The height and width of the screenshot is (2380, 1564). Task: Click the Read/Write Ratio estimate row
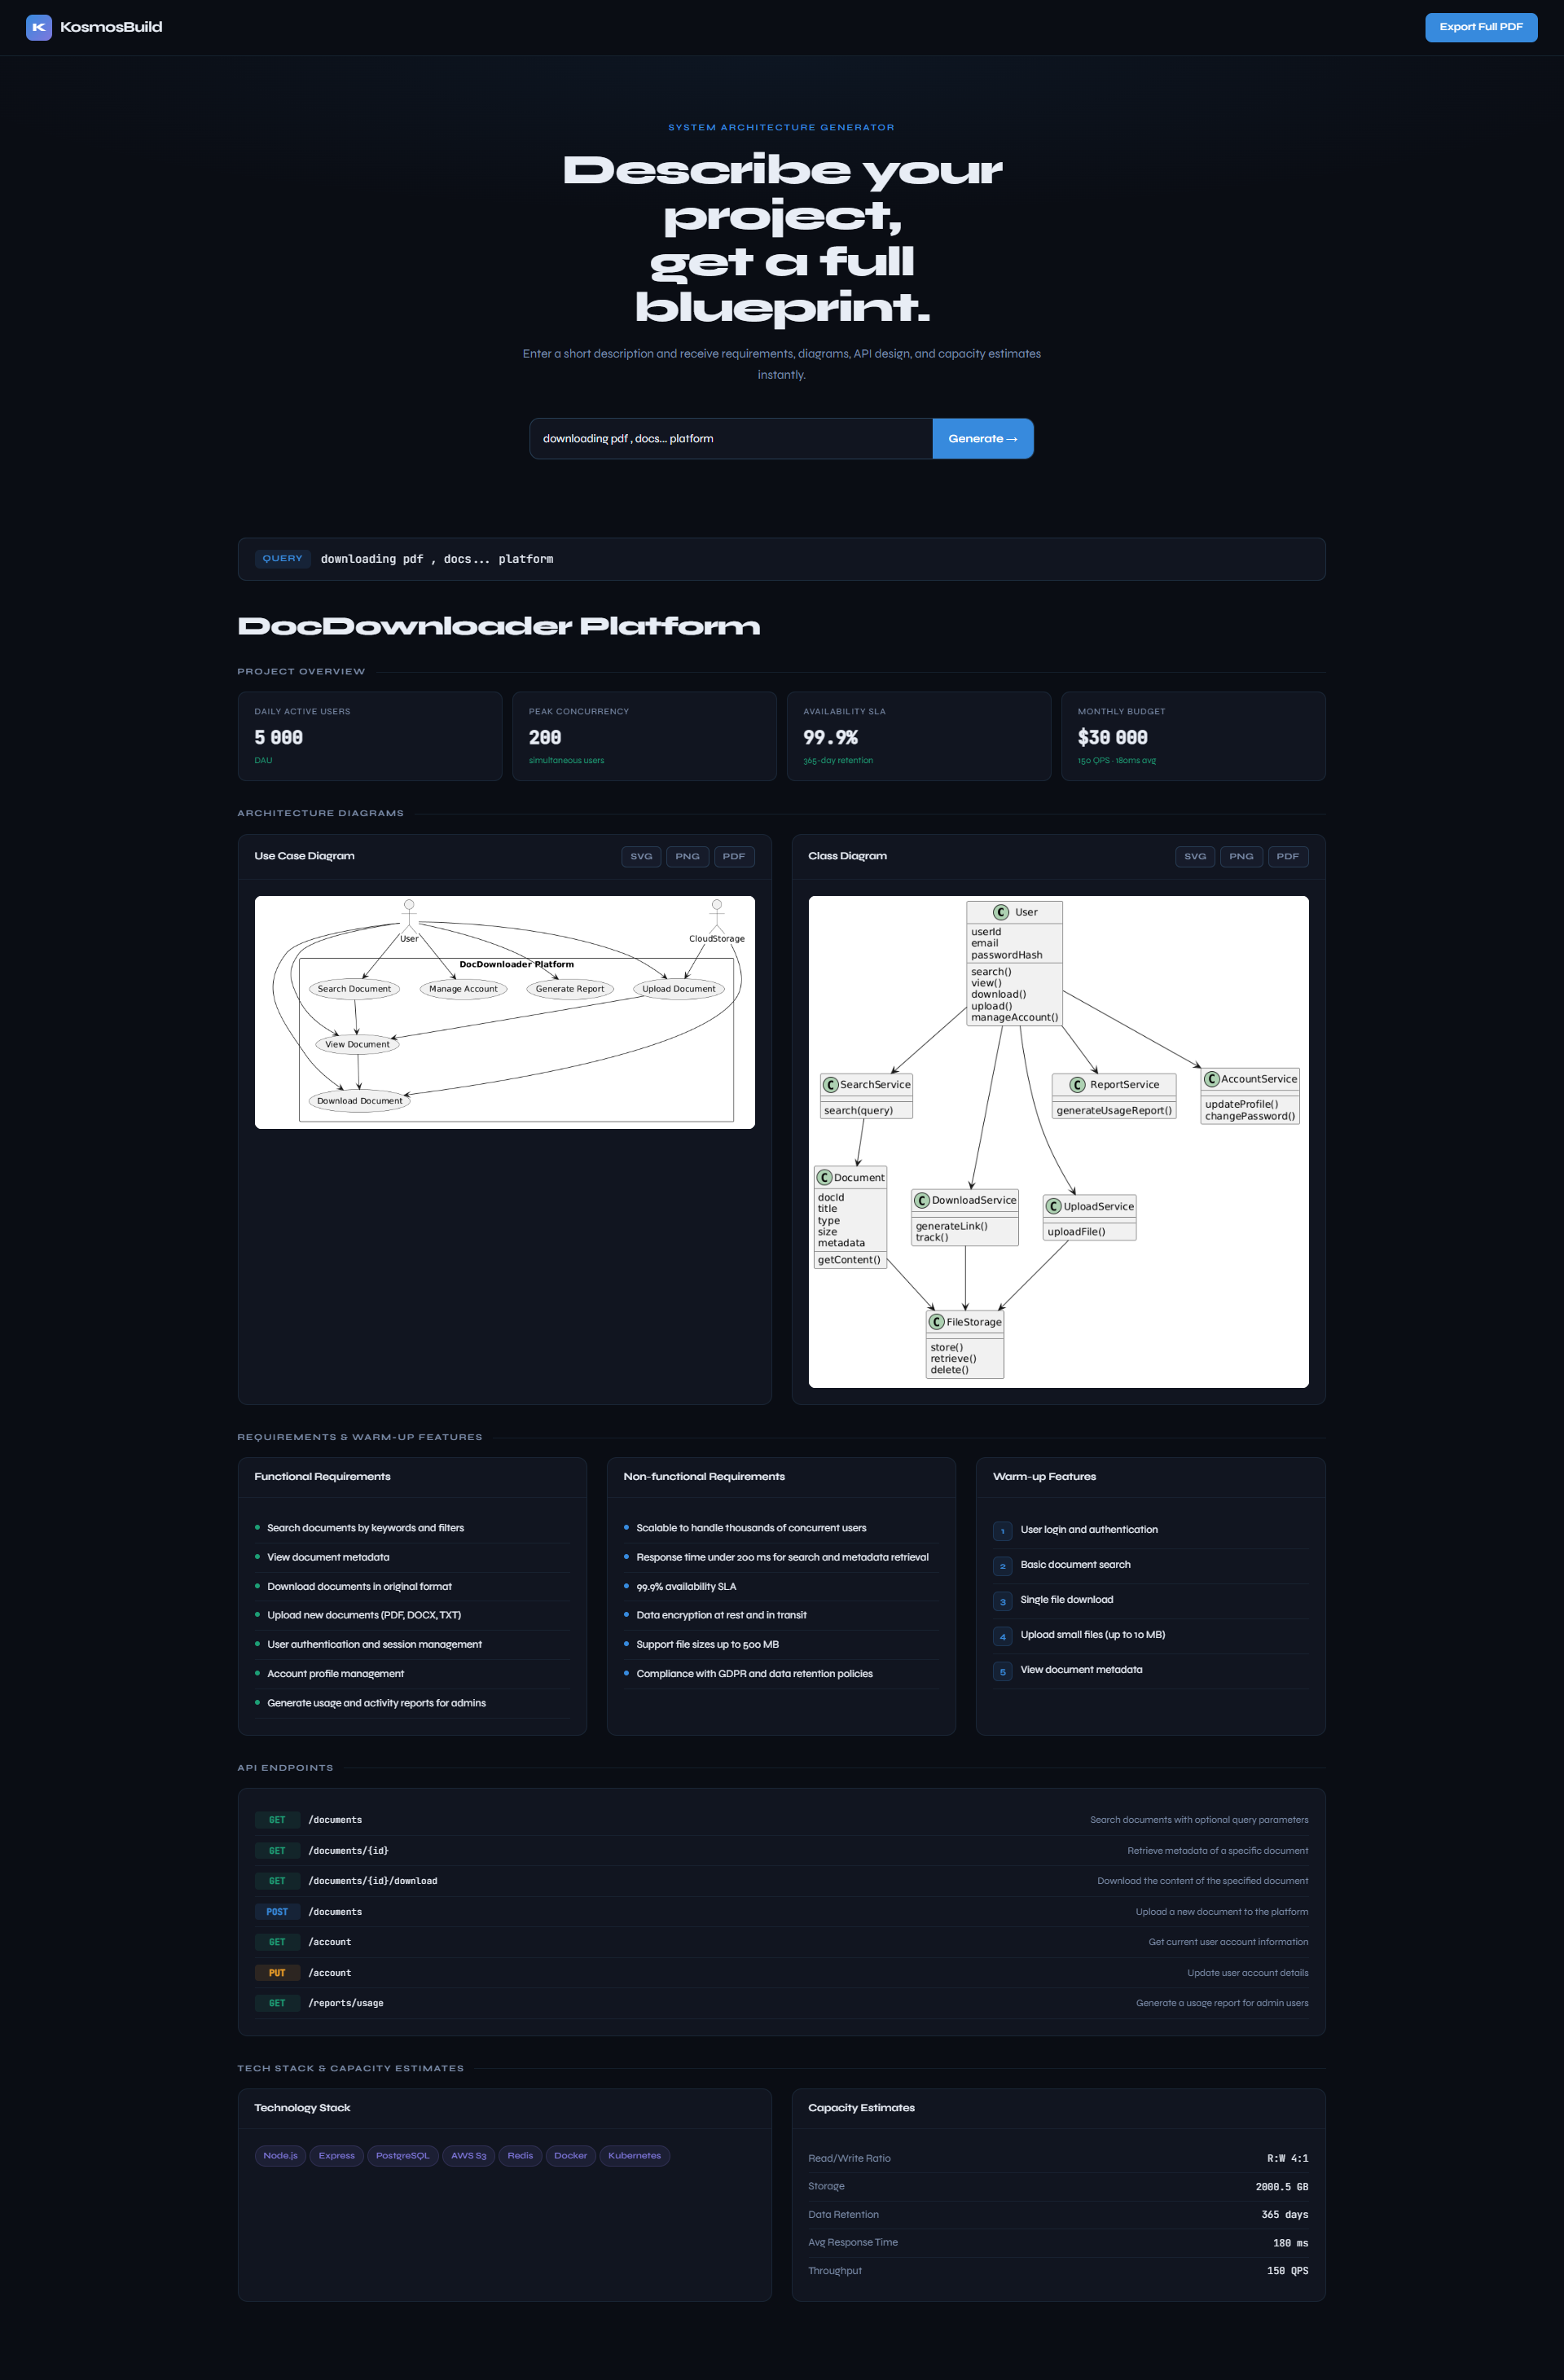point(1058,2158)
